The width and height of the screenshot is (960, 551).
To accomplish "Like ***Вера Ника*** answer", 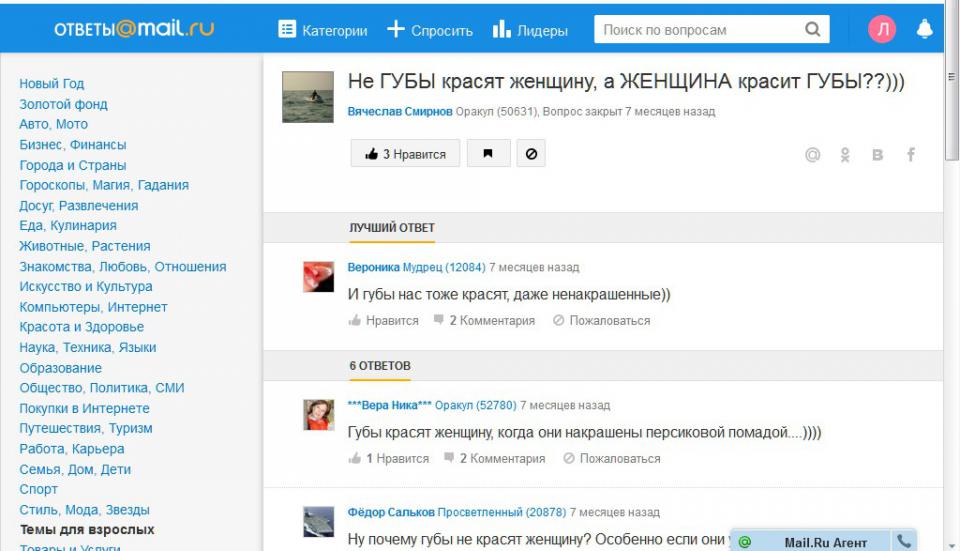I will click(388, 459).
